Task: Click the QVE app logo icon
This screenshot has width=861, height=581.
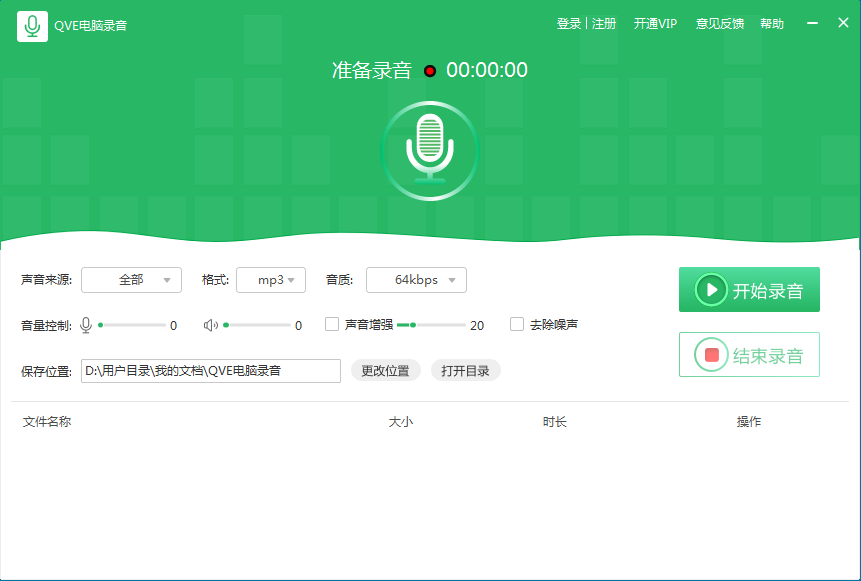Action: coord(32,25)
